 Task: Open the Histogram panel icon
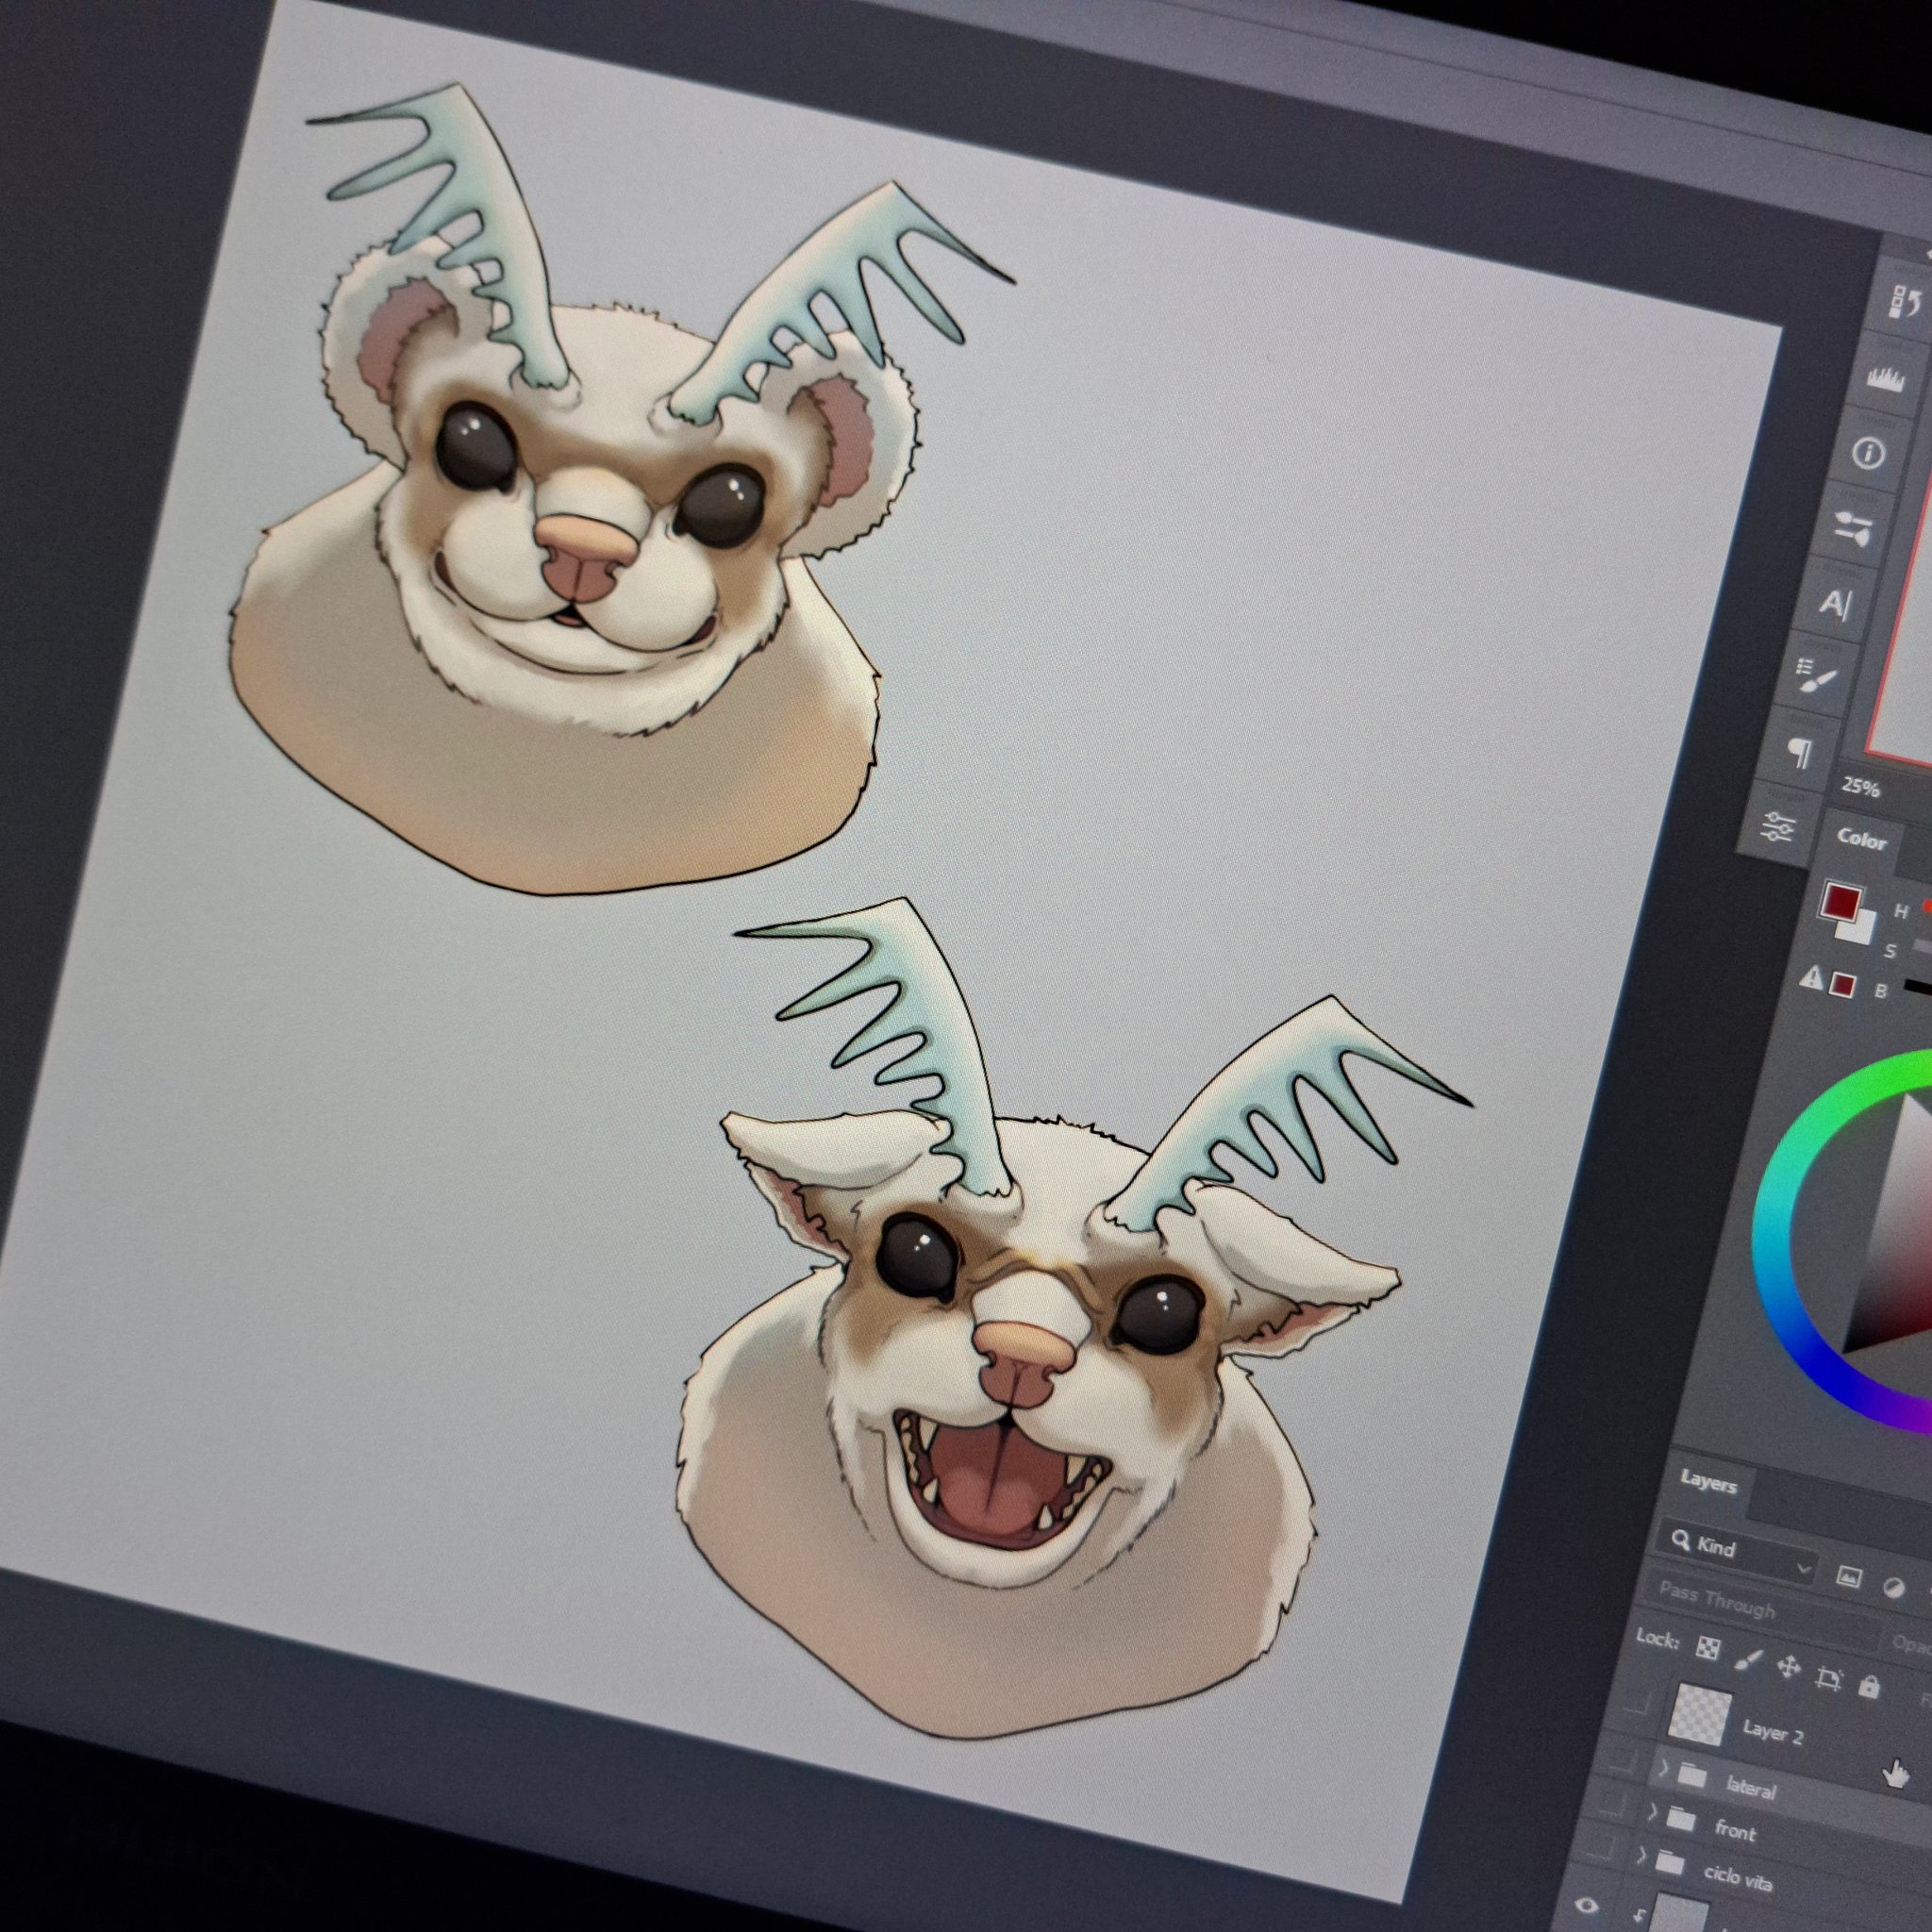pos(1885,379)
